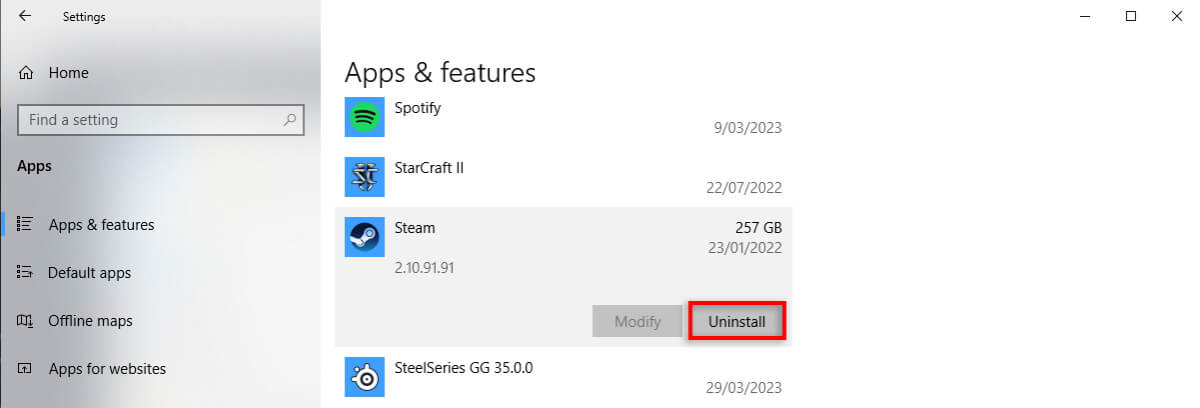The width and height of the screenshot is (1200, 408).
Task: Click the back arrow in Settings
Action: (24, 16)
